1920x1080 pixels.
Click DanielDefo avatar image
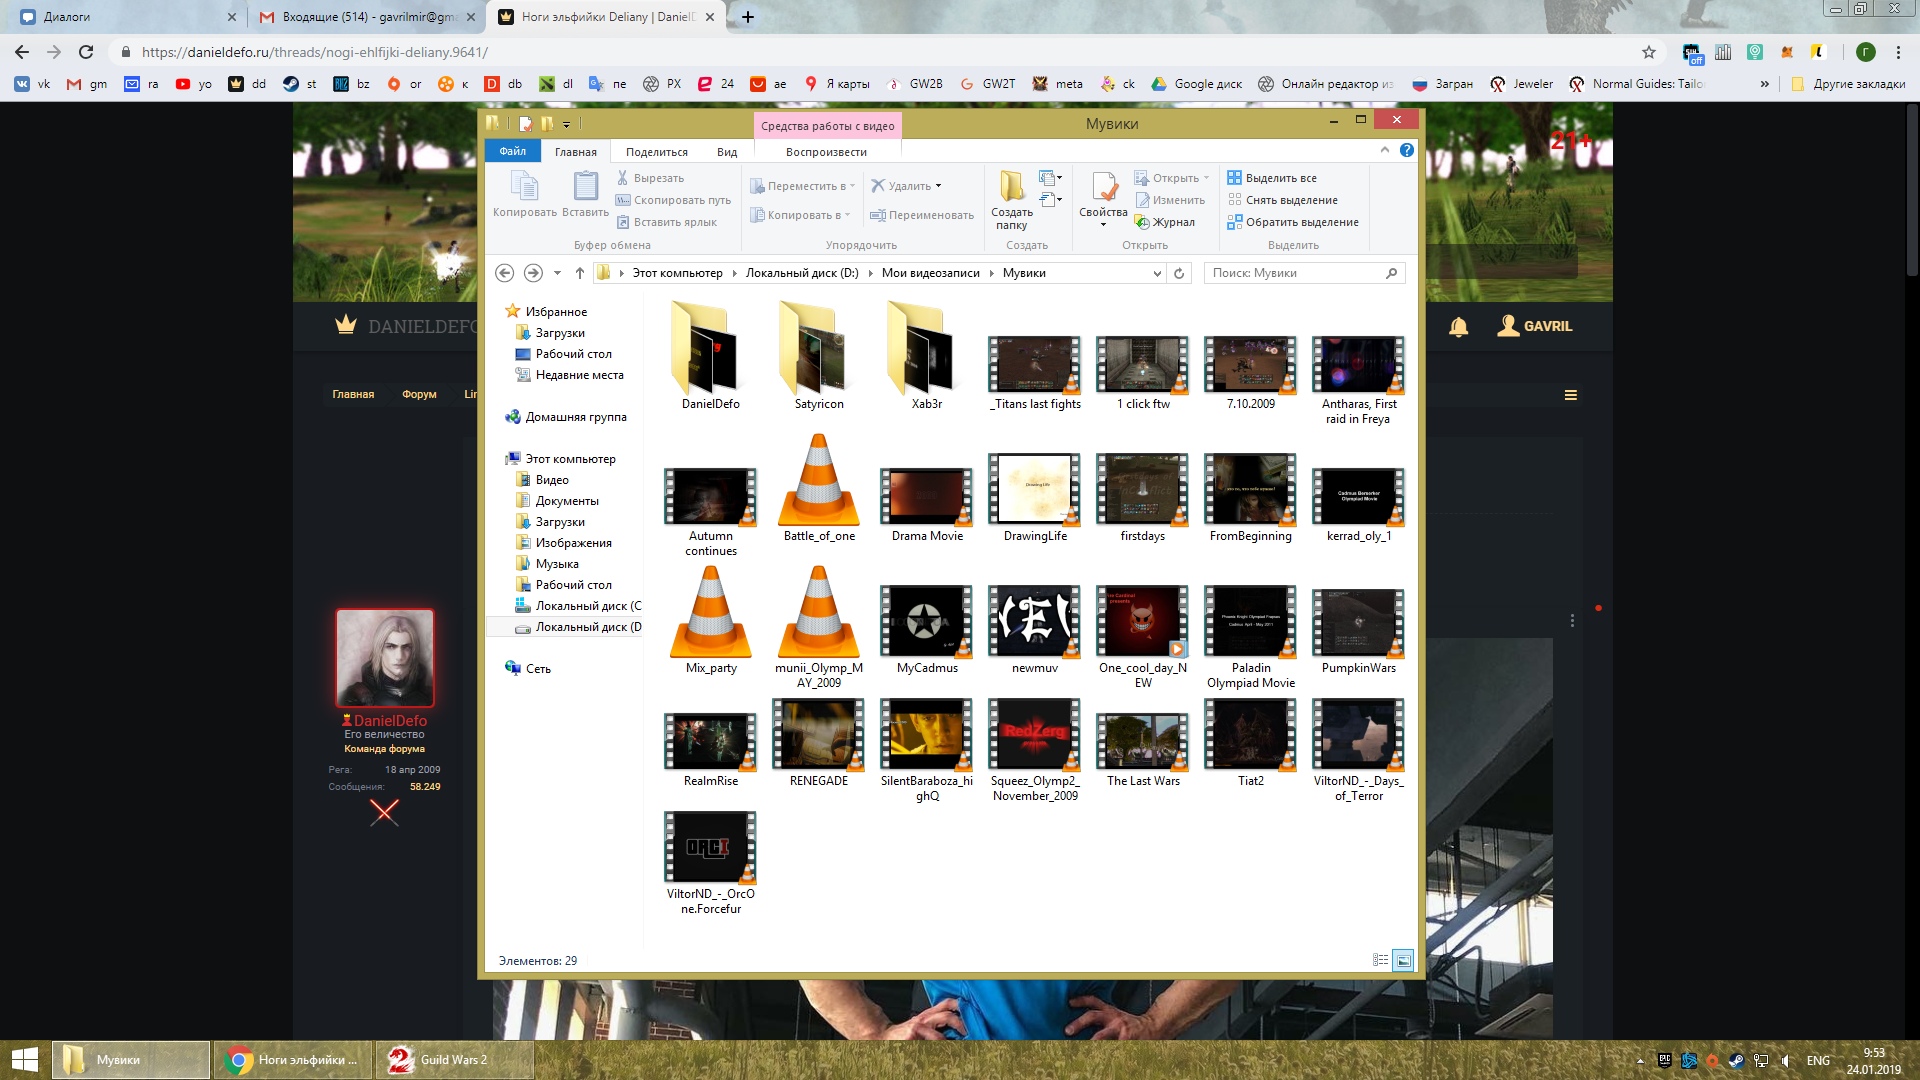pyautogui.click(x=385, y=658)
